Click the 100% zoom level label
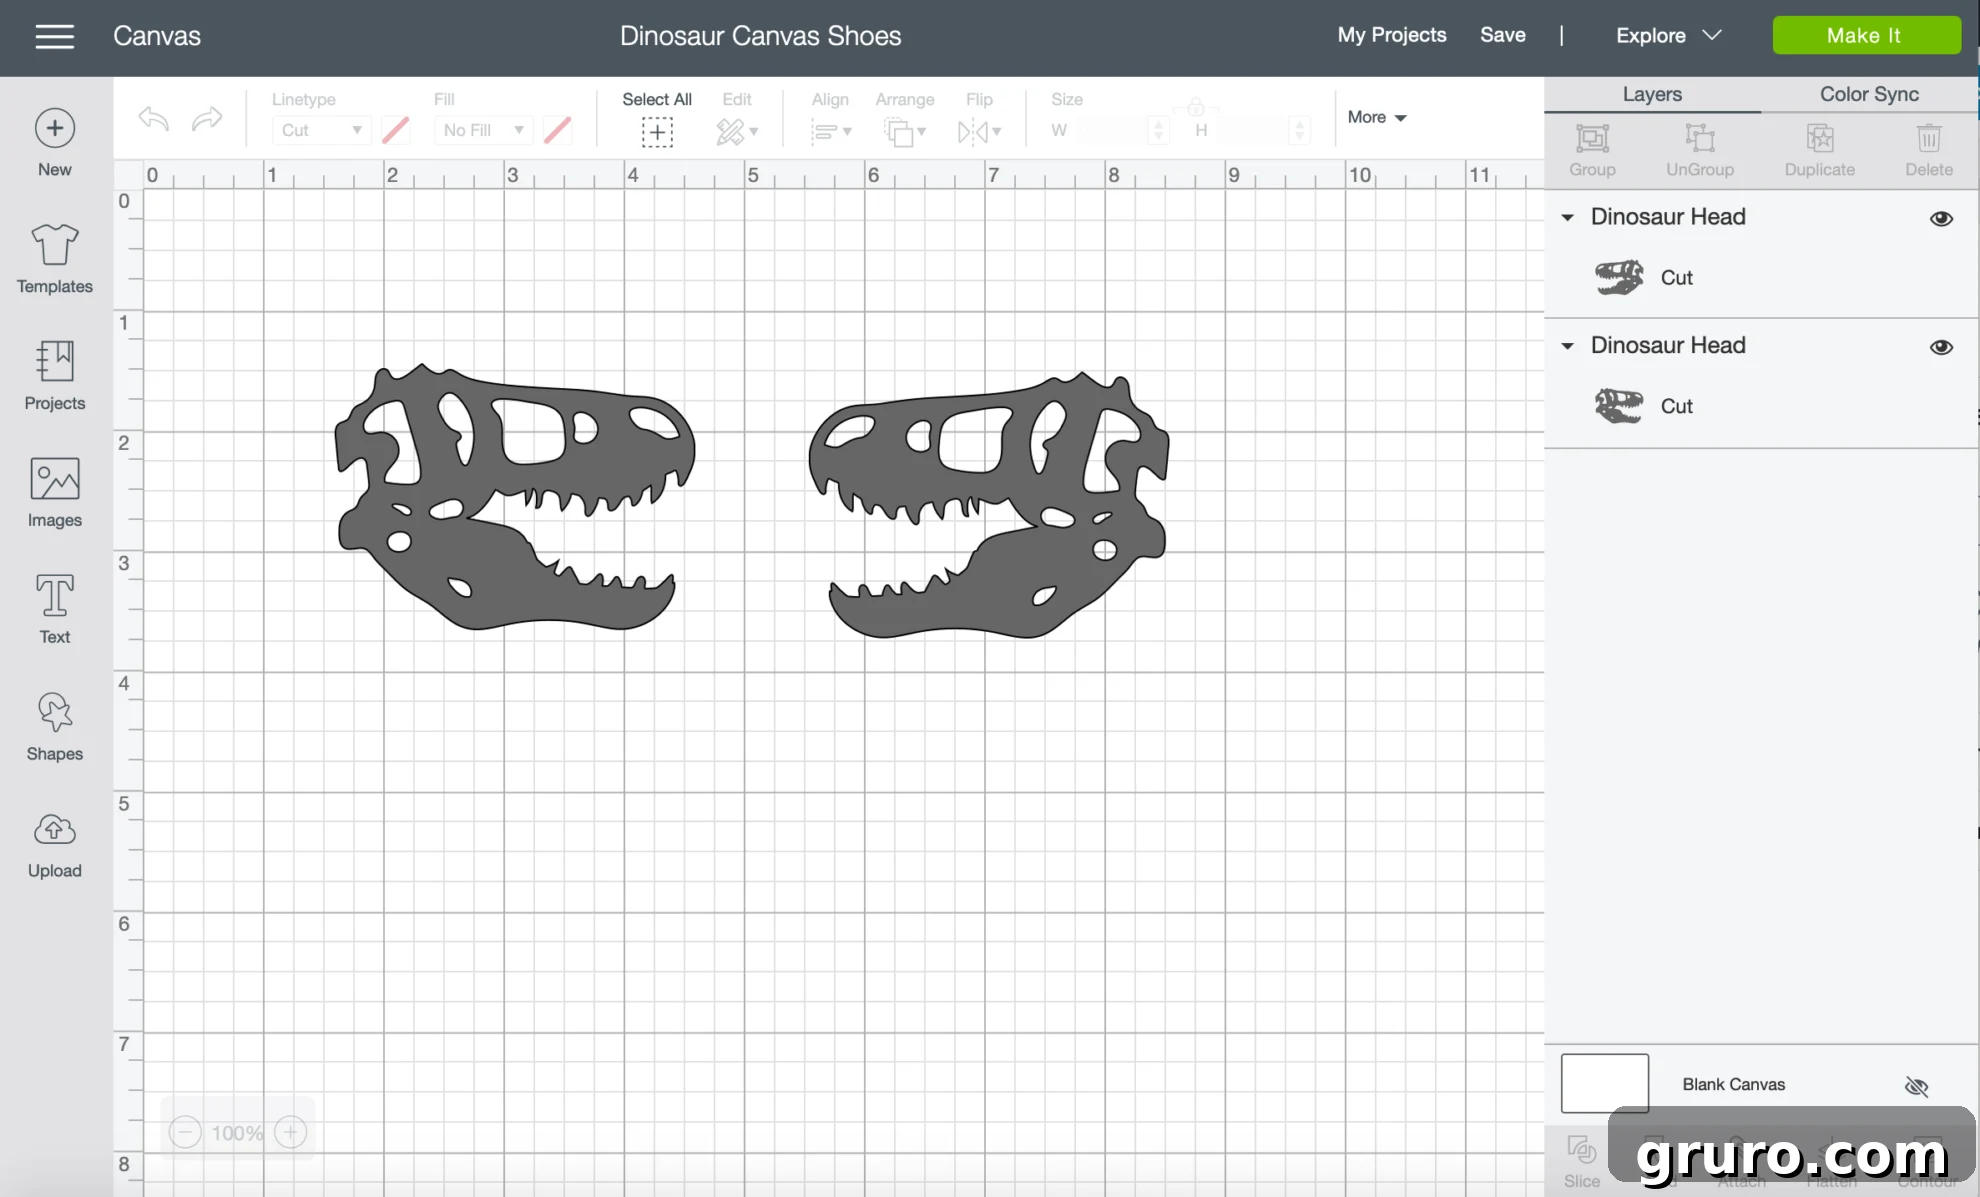The height and width of the screenshot is (1197, 1980). (x=238, y=1133)
